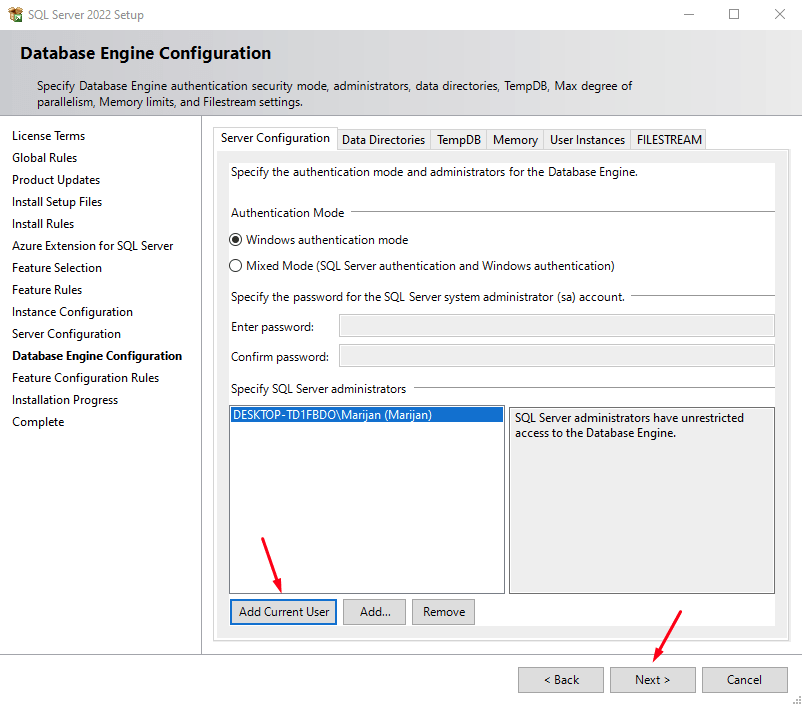802x704 pixels.
Task: Click the SQL Server Setup title bar icon
Action: 15,14
